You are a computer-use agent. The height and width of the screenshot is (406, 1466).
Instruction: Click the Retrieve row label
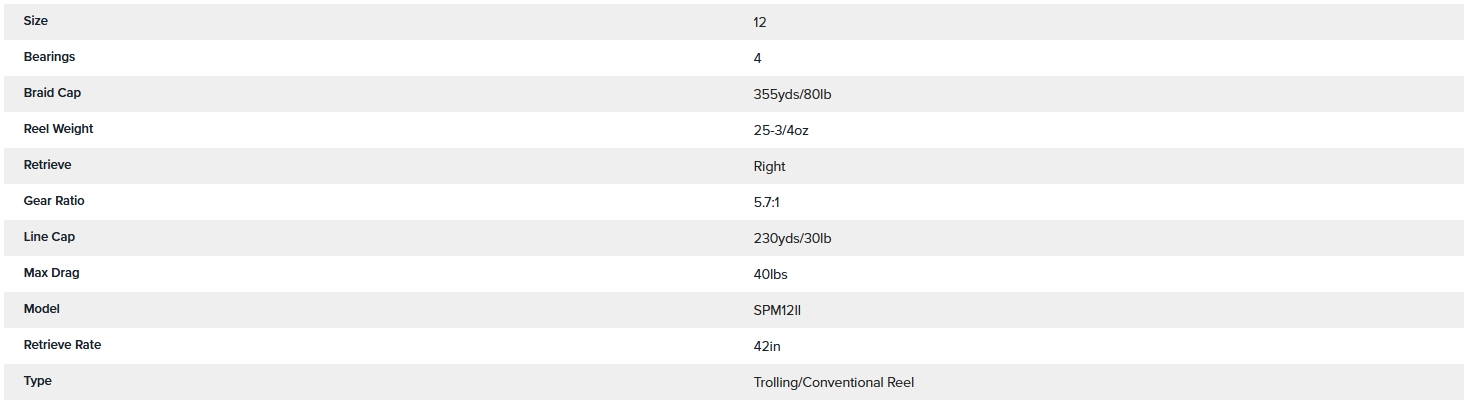tap(47, 165)
